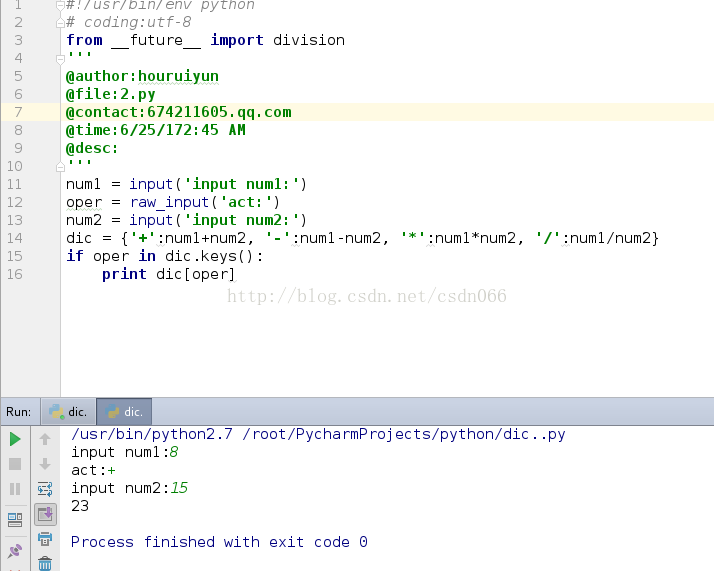The width and height of the screenshot is (714, 571).
Task: Collapse the docstring fold at line 4
Action: pos(60,59)
